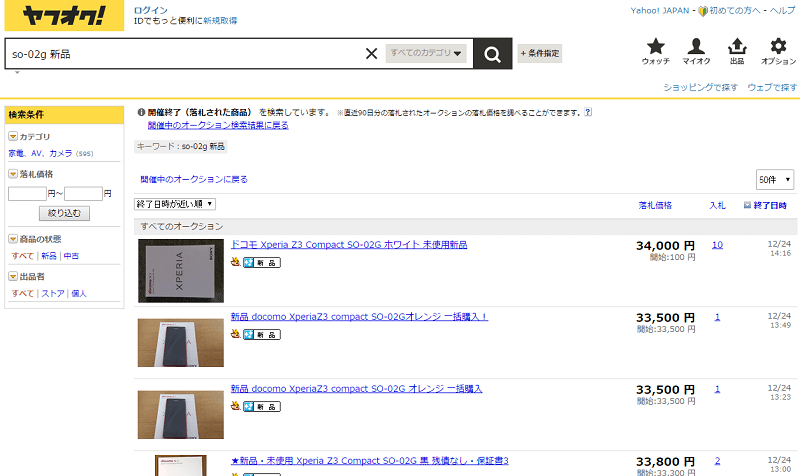Open the 13:23 オレンジ 一括購入 listing title

[357, 389]
